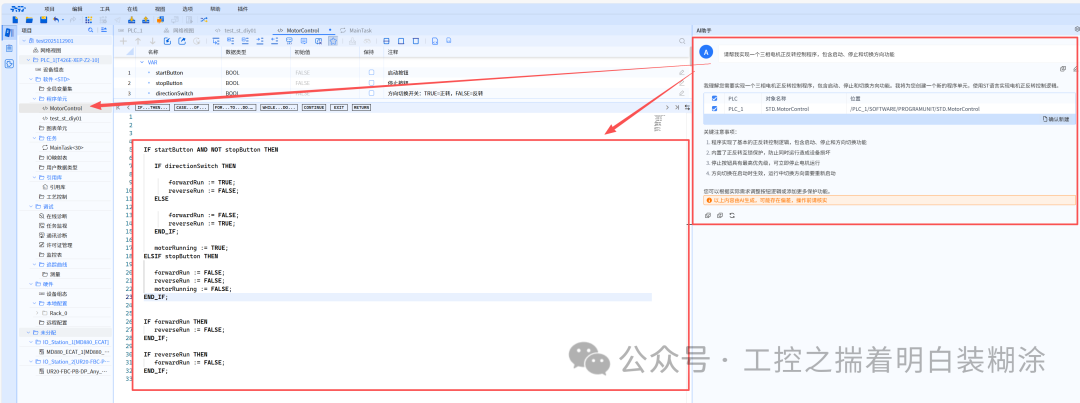Image resolution: width=1080 pixels, height=403 pixels.
Task: Click the new file icon in the top toolbar
Action: click(15, 20)
